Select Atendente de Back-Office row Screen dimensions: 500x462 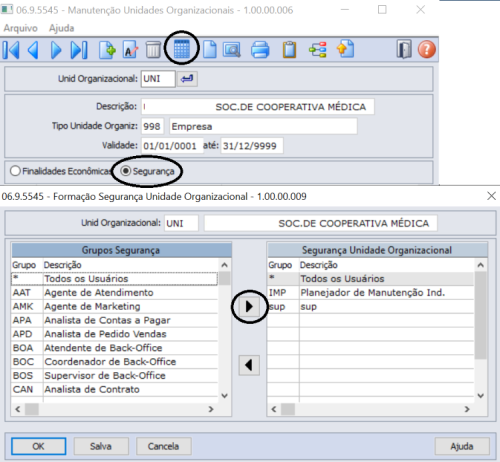(x=115, y=348)
